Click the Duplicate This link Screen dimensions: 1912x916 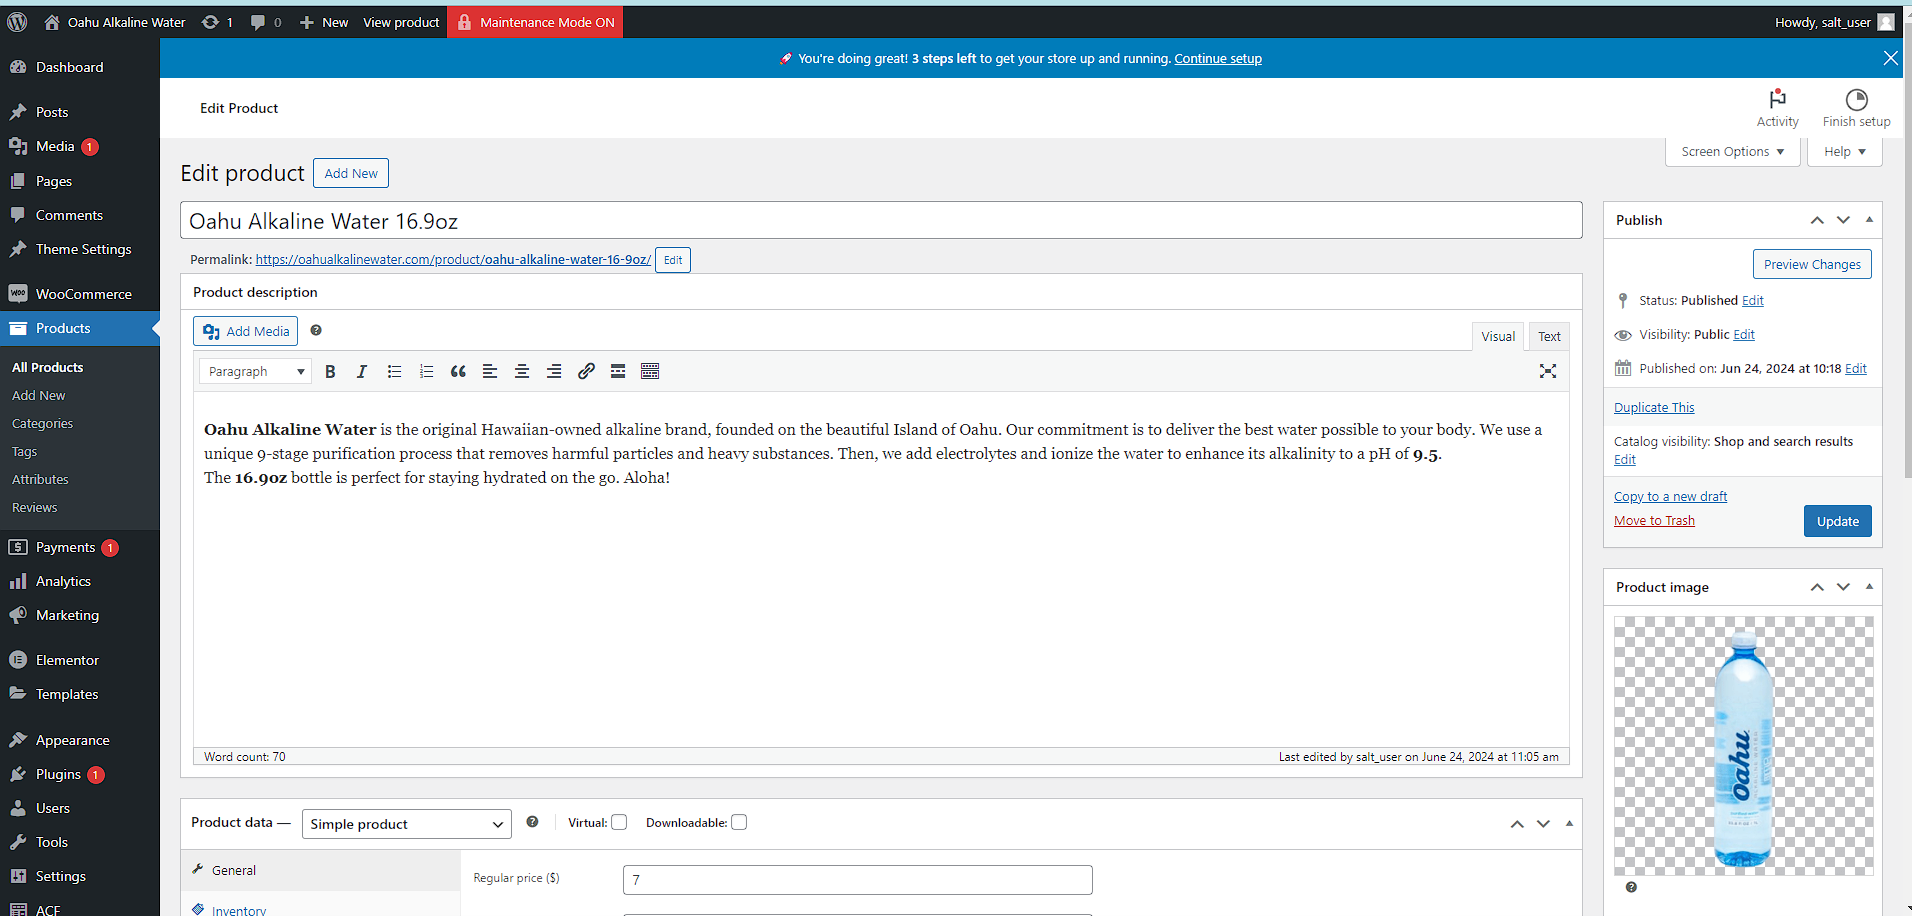pyautogui.click(x=1654, y=408)
